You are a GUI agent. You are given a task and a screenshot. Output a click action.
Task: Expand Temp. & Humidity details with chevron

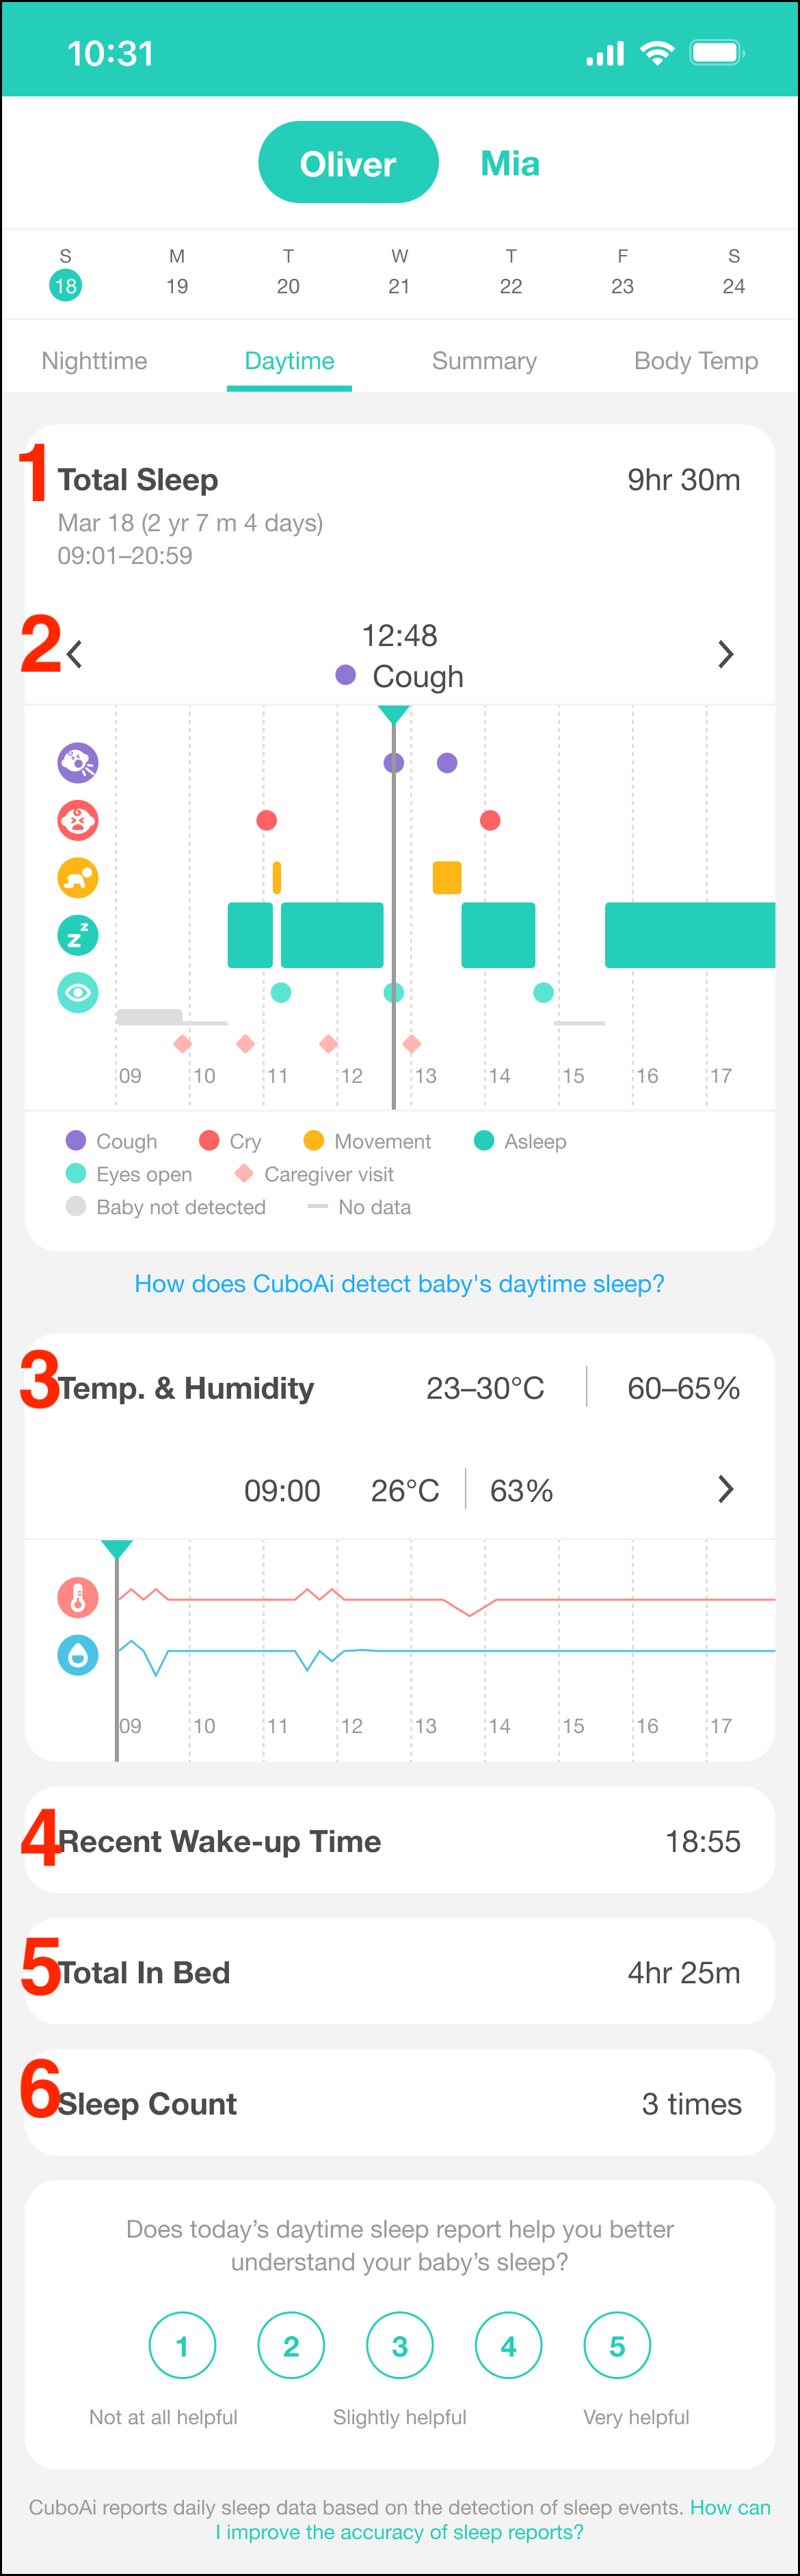coord(726,1490)
